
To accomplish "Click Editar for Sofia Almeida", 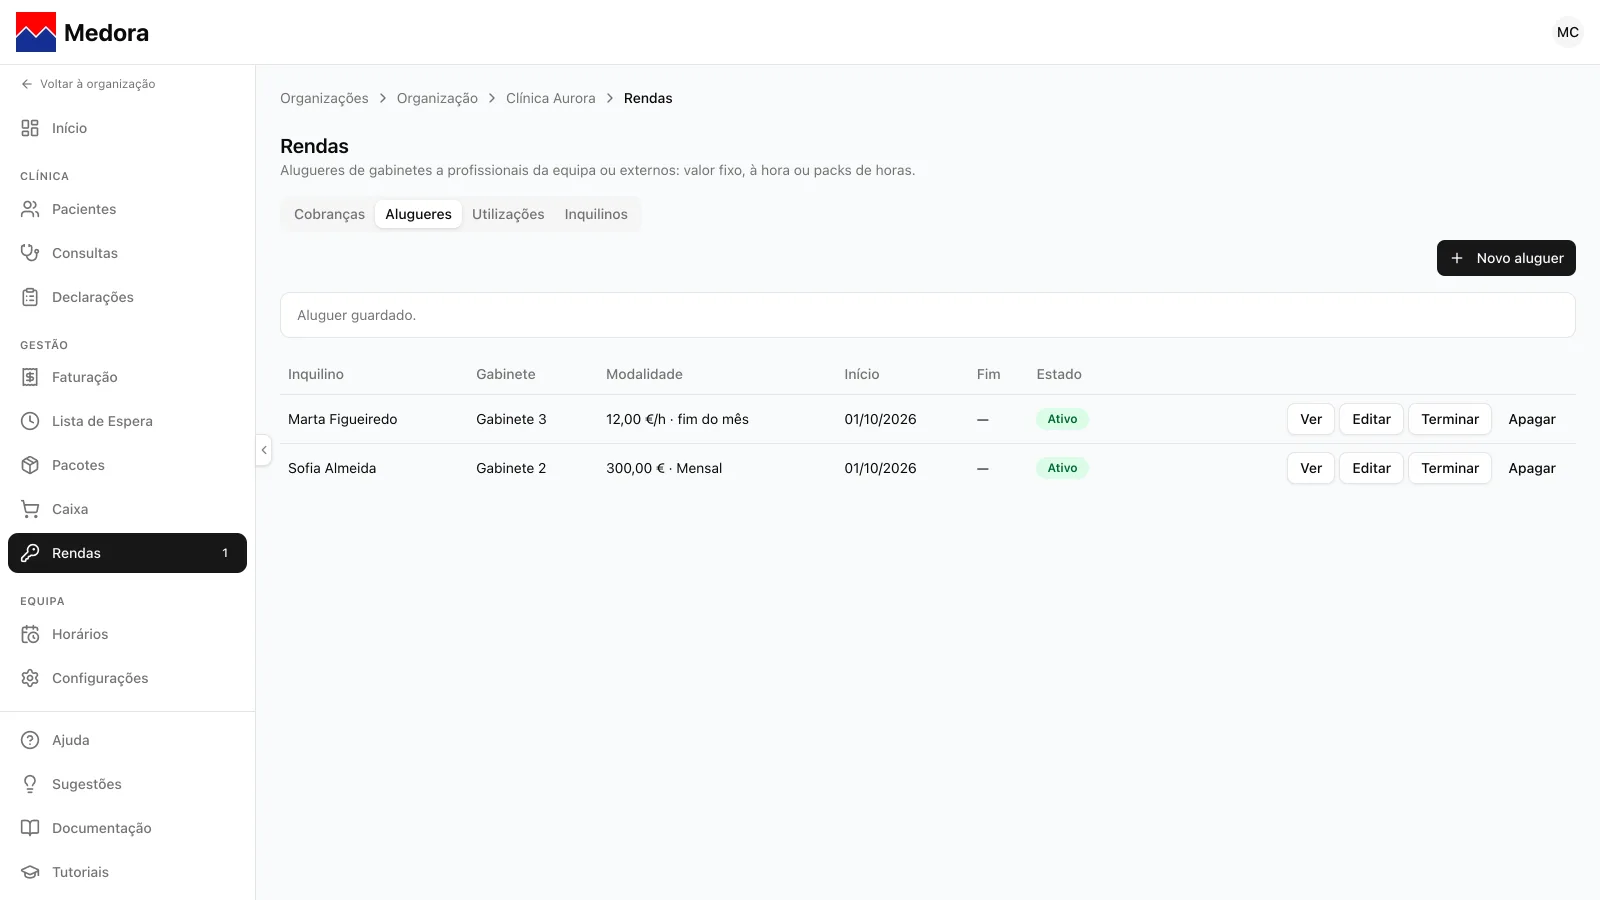I will click(1371, 468).
